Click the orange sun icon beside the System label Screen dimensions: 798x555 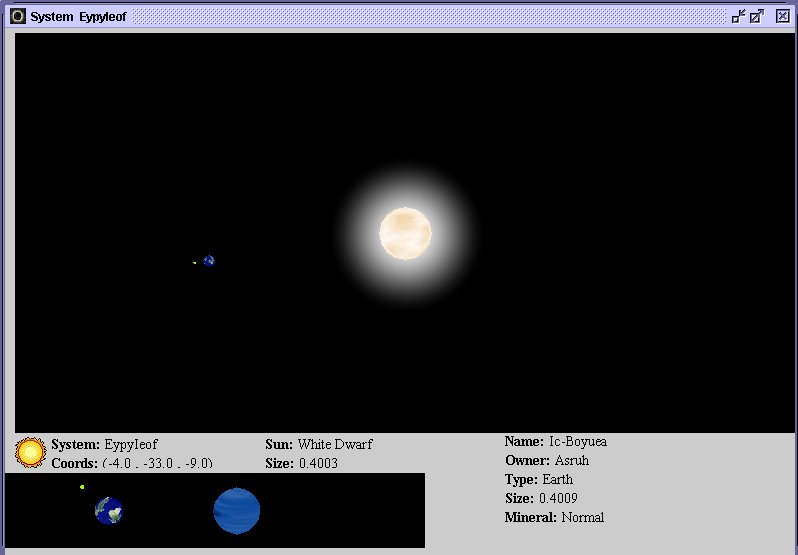tap(31, 453)
